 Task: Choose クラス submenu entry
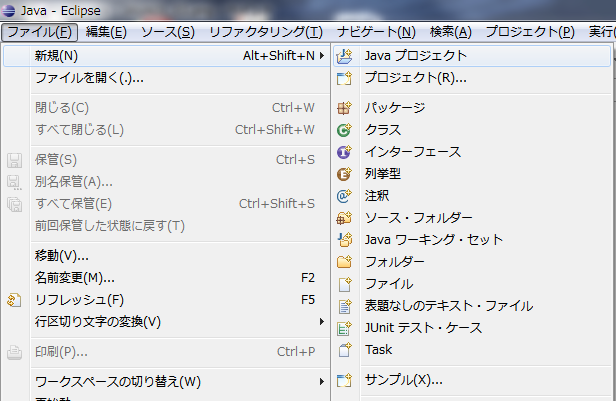coord(473,130)
